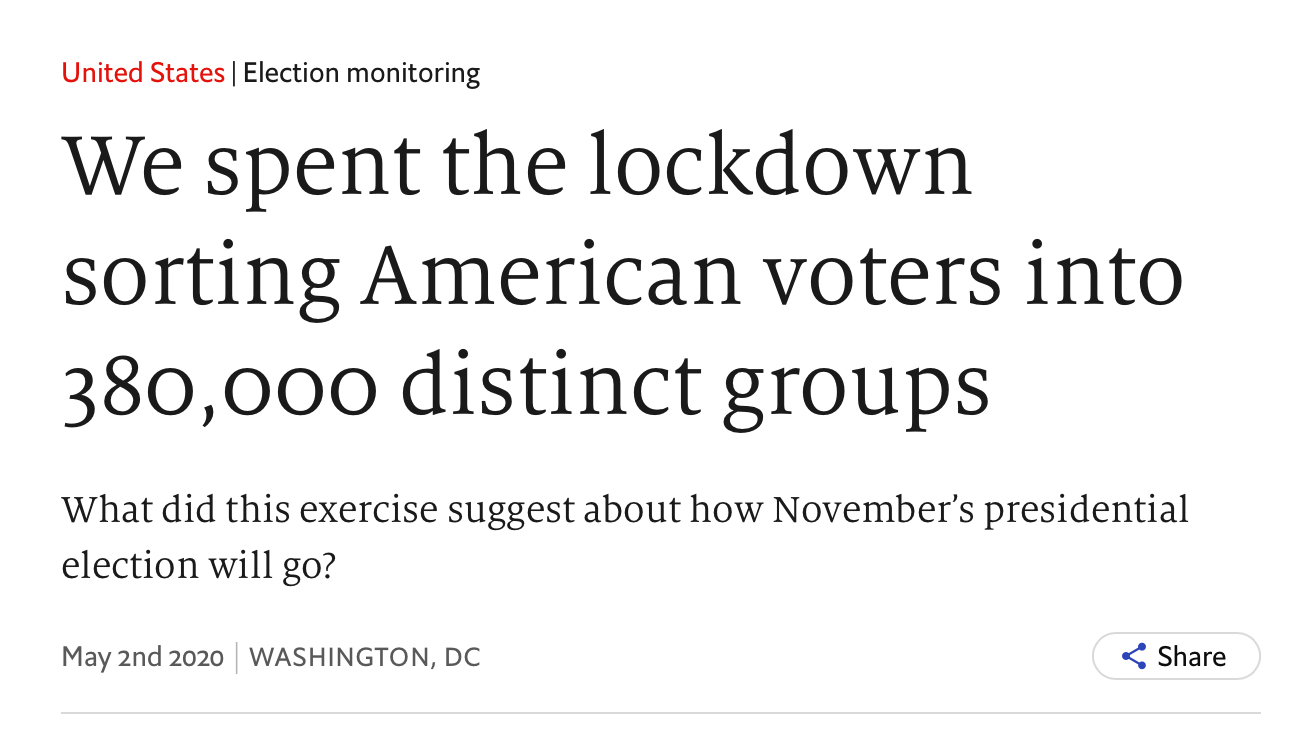Viewport: 1294px width, 744px height.
Task: Click "What did this exercise" in the subheading
Action: click(x=249, y=510)
